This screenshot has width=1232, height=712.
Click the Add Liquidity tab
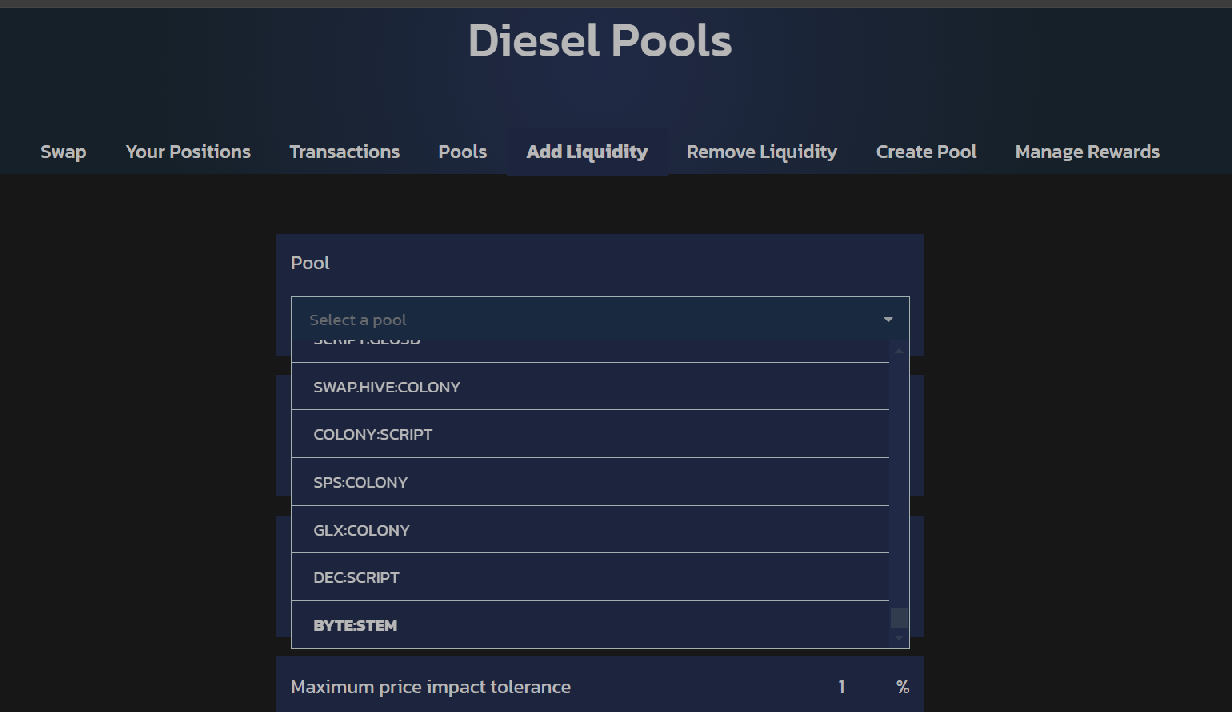click(587, 152)
